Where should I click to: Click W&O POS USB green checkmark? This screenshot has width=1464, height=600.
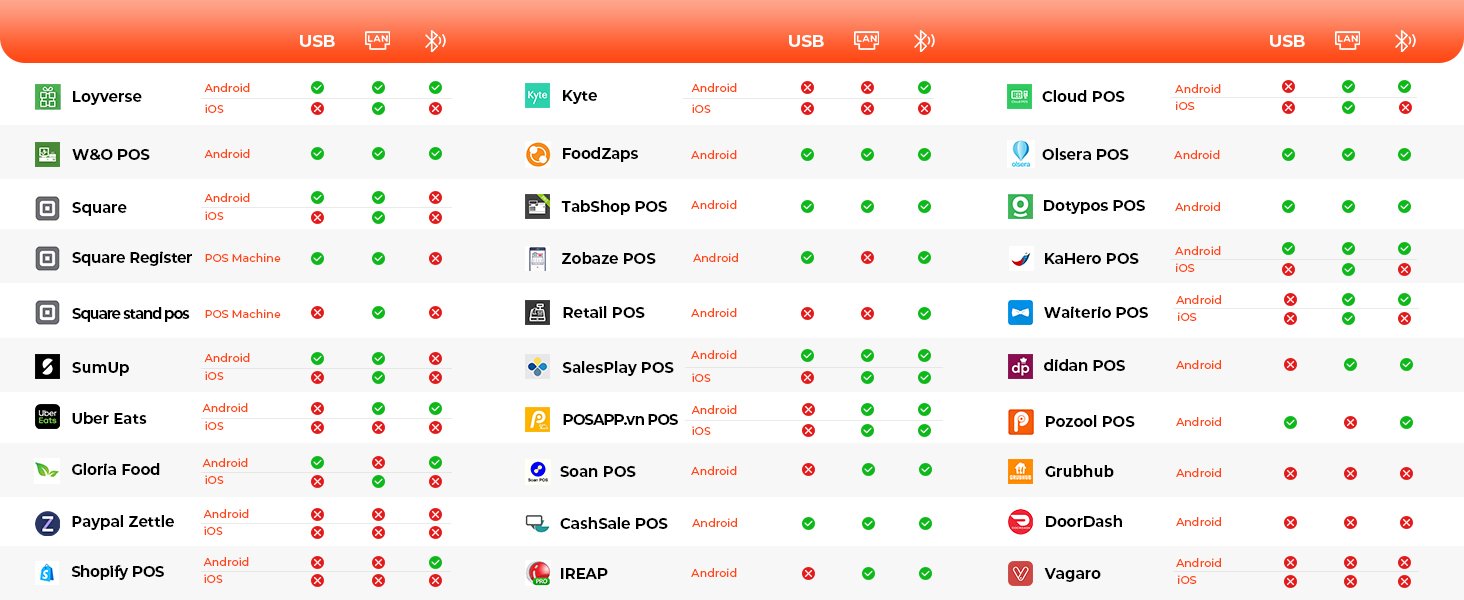tap(317, 154)
